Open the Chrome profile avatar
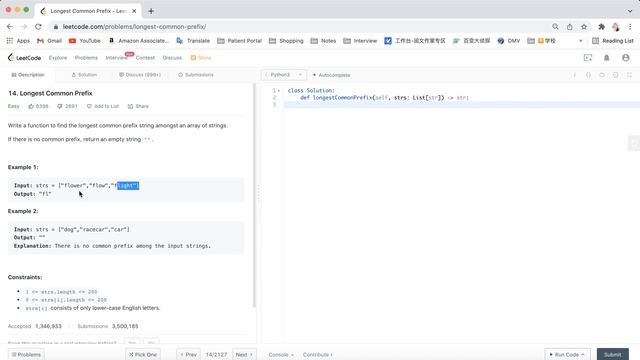This screenshot has height=360, width=640. pyautogui.click(x=616, y=27)
